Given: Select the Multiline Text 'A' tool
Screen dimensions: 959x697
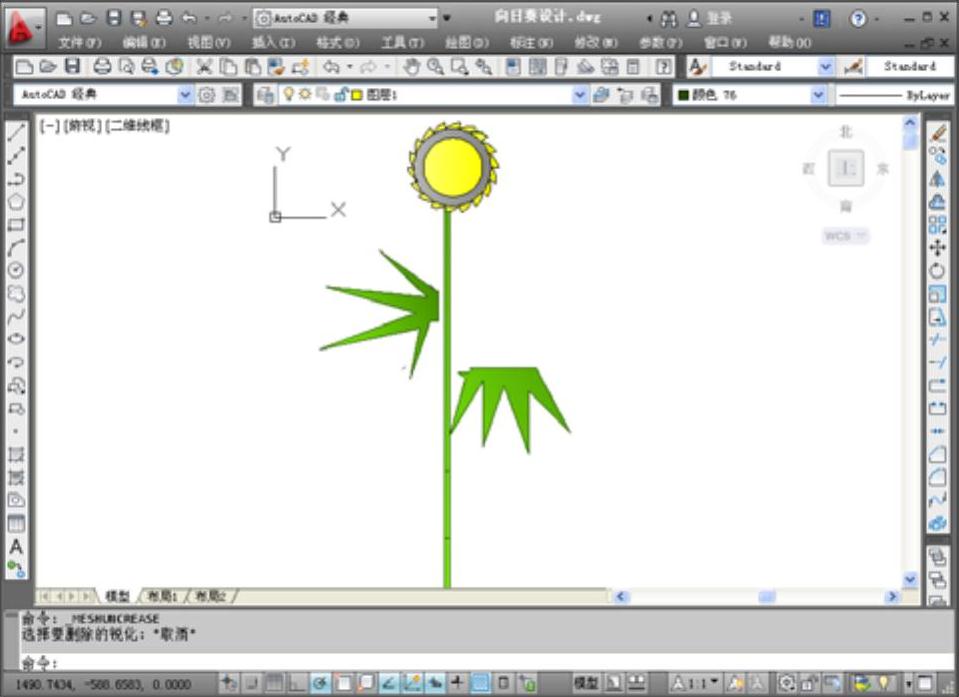Looking at the screenshot, I should (16, 547).
